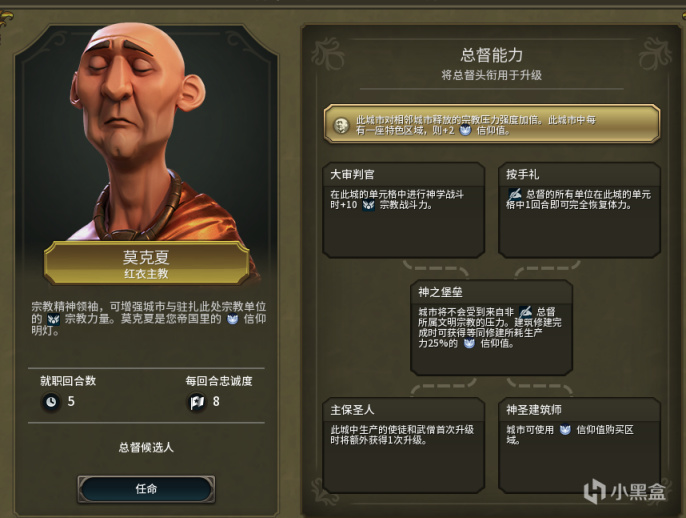Click the flag loyalty icon under 每回合忠诚度
This screenshot has height=518, width=686.
coord(197,402)
